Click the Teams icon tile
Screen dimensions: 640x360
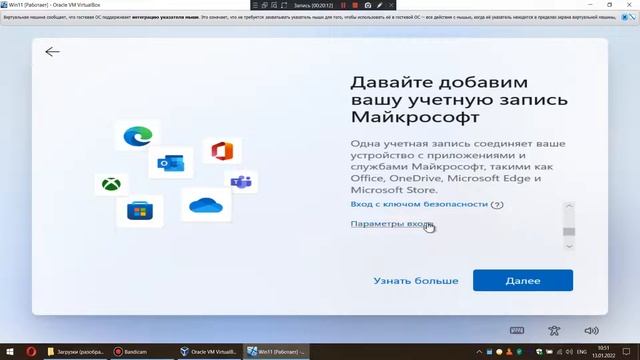(241, 182)
